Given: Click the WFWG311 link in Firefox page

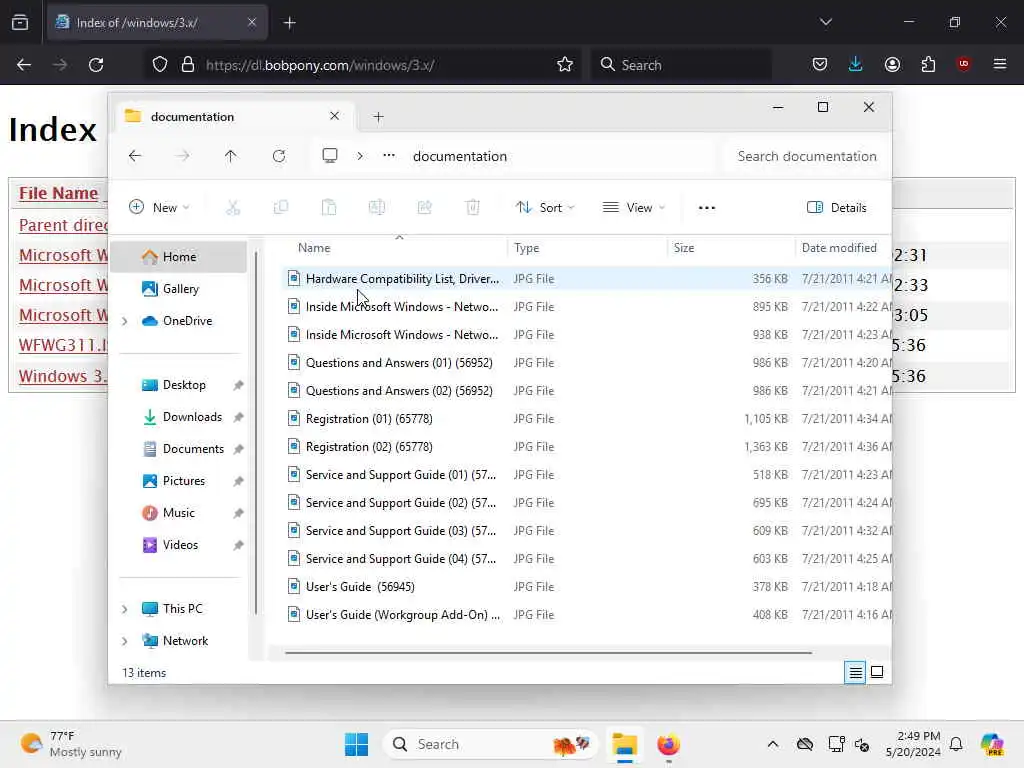Looking at the screenshot, I should click(x=63, y=345).
